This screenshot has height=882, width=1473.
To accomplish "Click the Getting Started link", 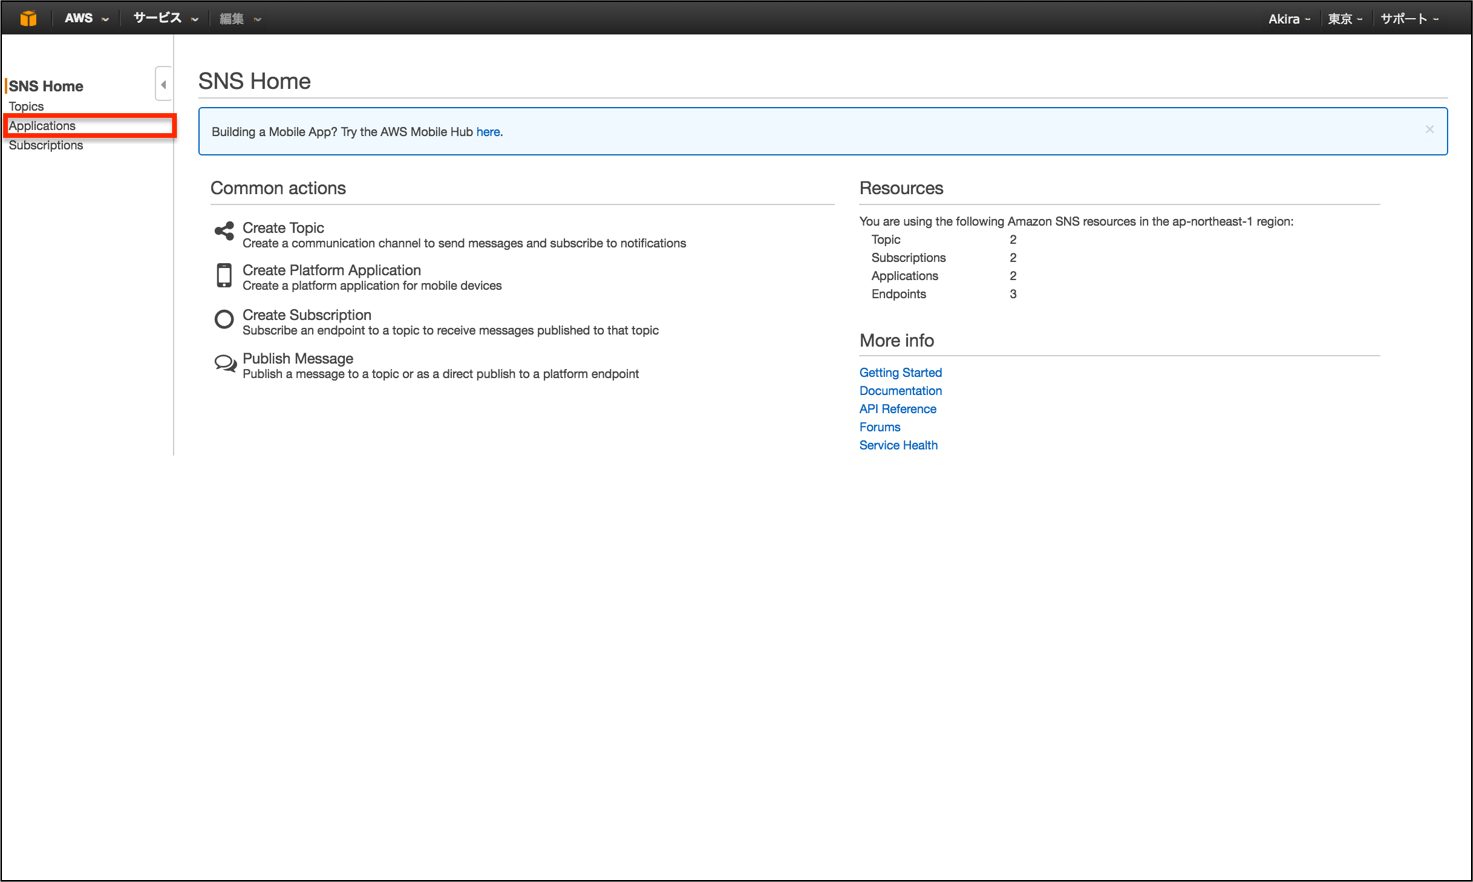I will (900, 372).
